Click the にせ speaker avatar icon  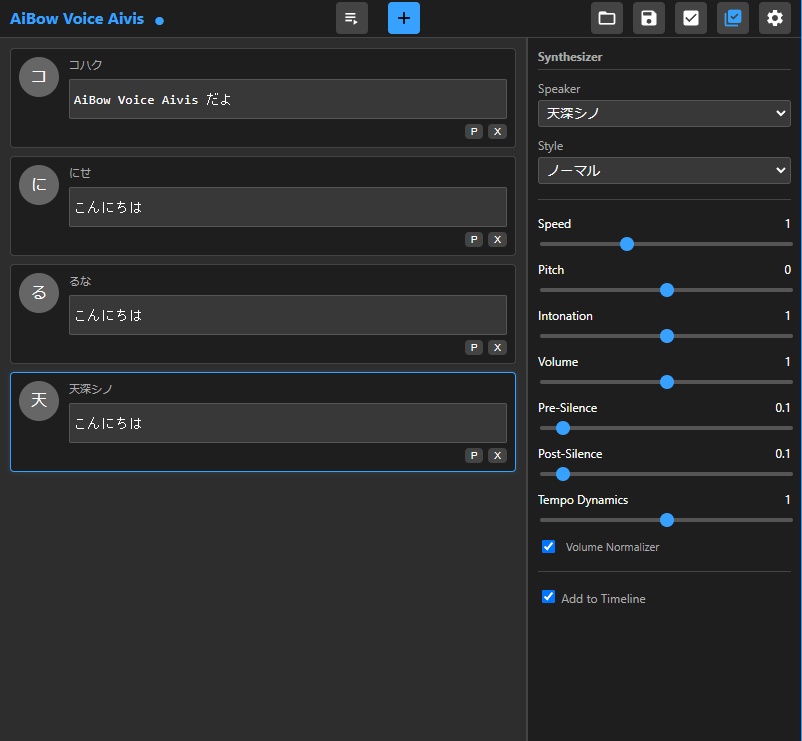click(x=37, y=185)
